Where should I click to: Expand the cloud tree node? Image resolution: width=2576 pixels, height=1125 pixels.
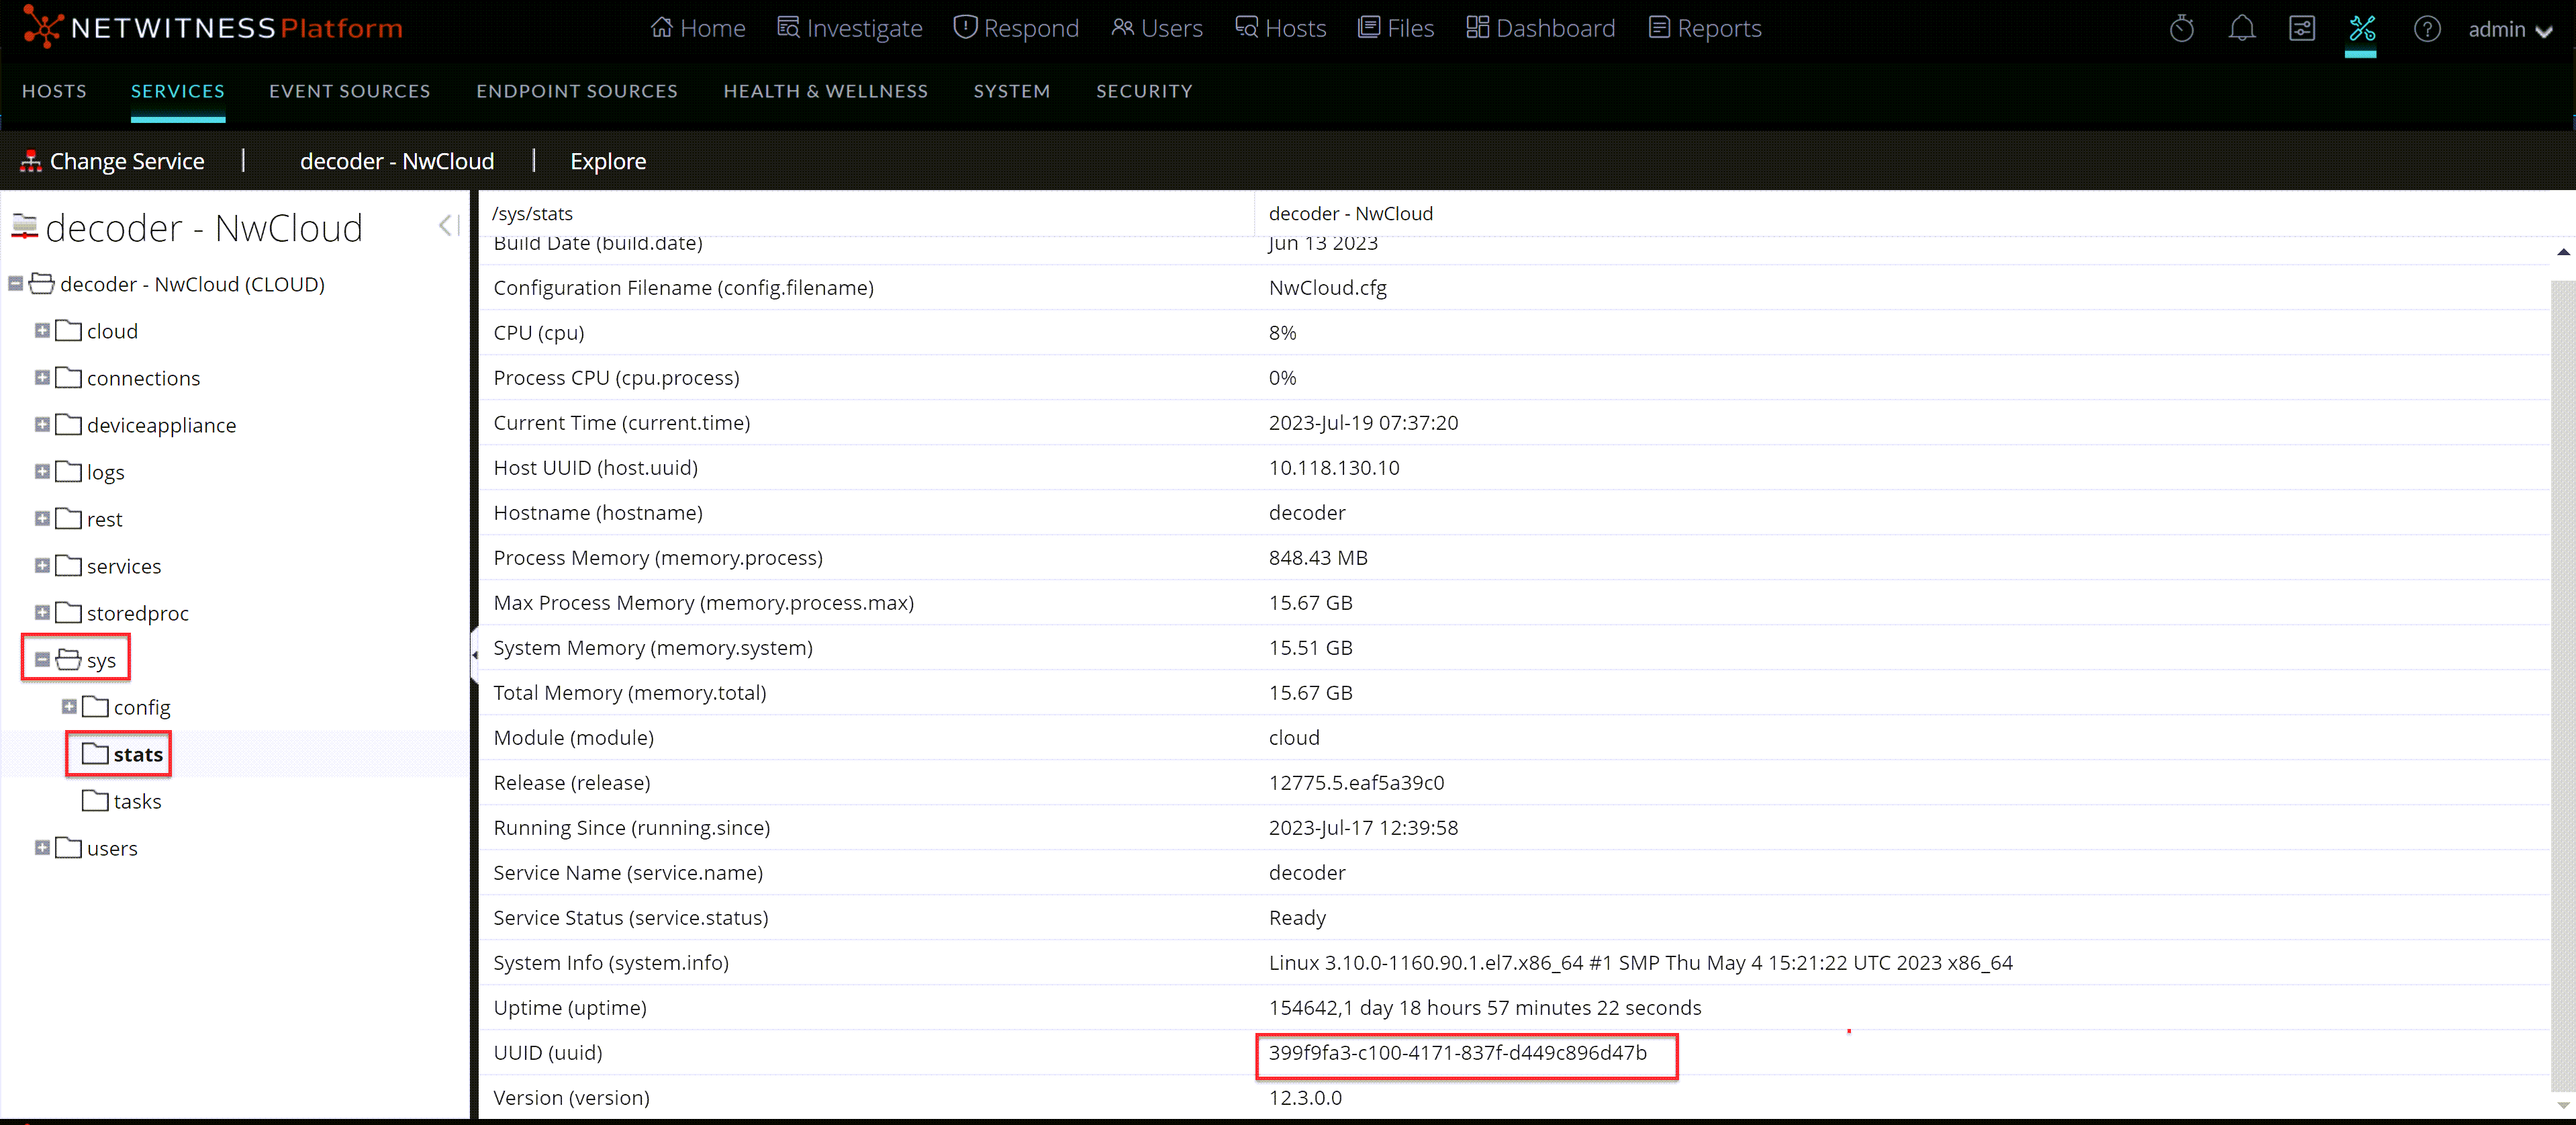coord(42,331)
